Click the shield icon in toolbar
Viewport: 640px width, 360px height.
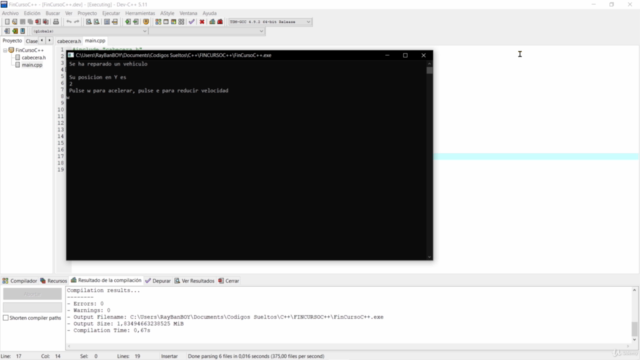[146, 22]
